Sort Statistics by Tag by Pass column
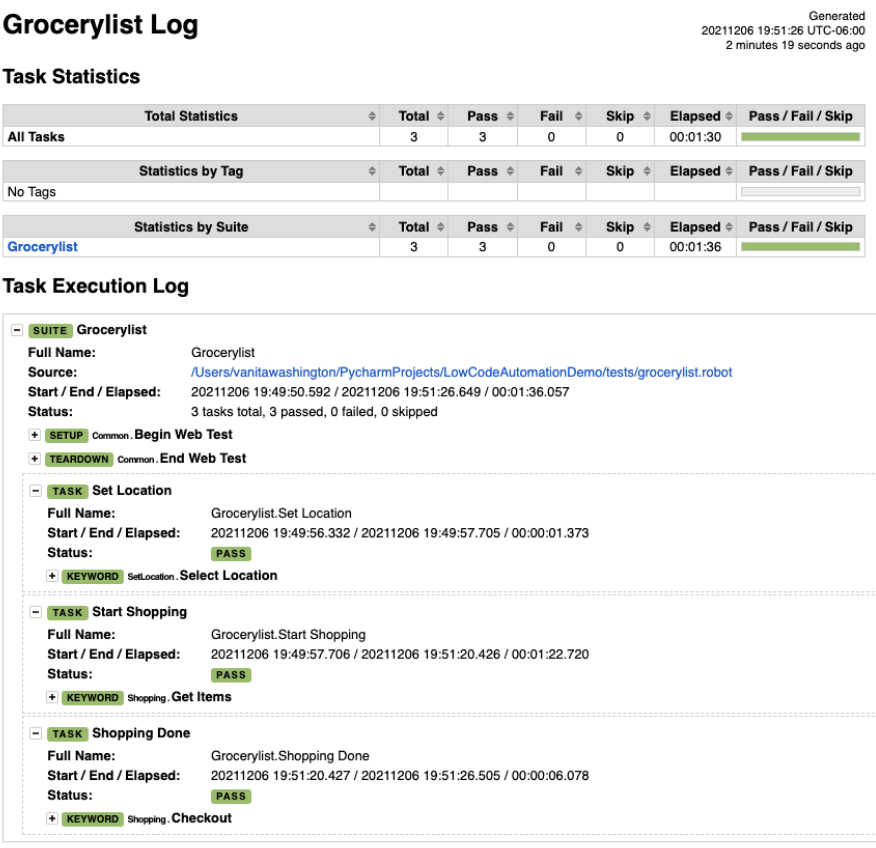Image resolution: width=876 pixels, height=848 pixels. [x=483, y=171]
